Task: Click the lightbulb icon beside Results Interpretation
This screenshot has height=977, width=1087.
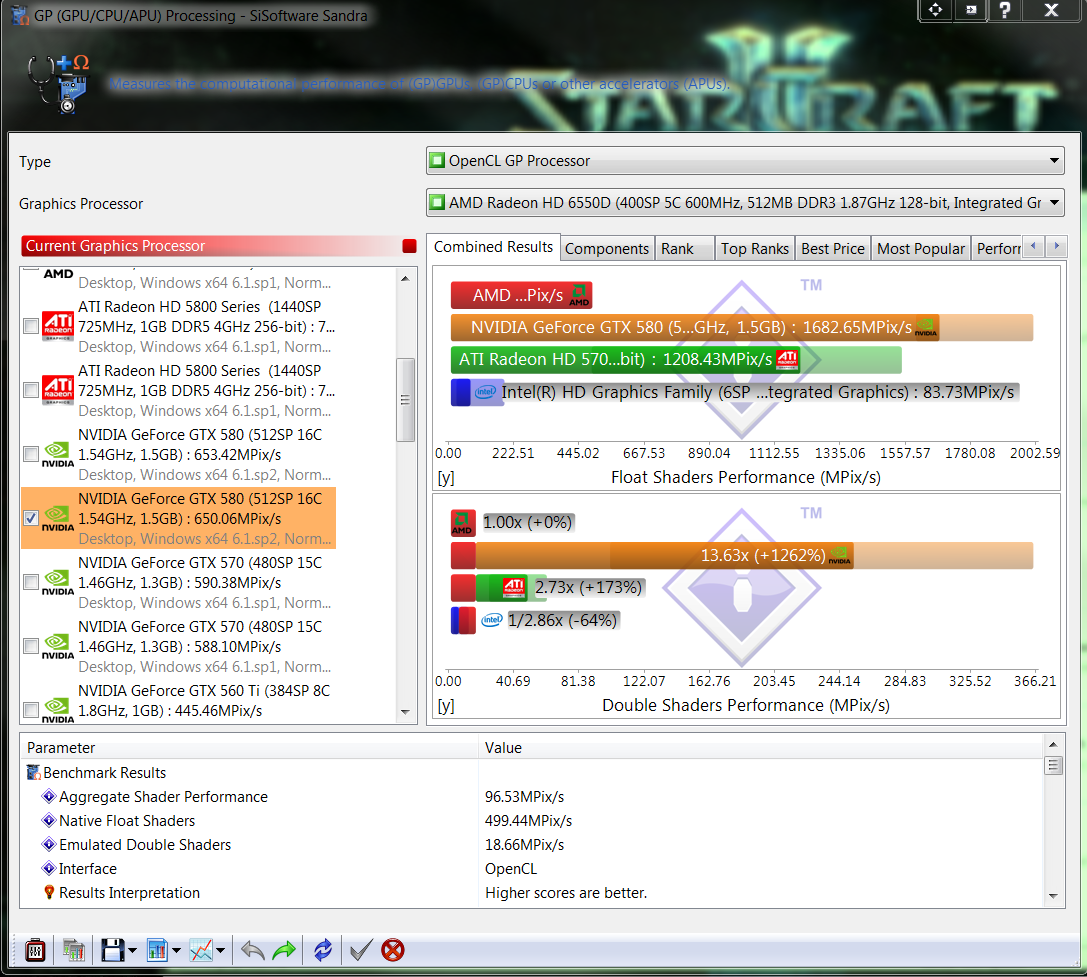Action: coord(49,892)
